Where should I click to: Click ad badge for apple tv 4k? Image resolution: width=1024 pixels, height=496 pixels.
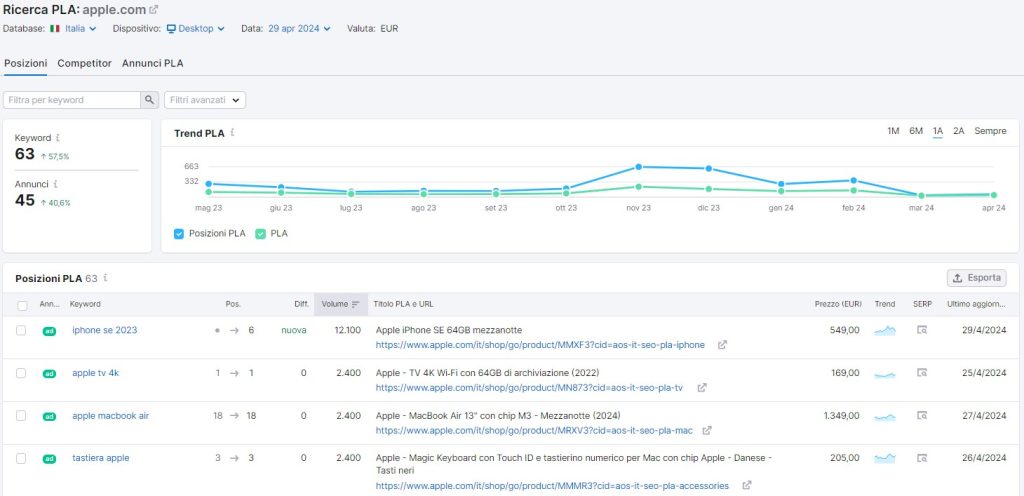point(49,374)
